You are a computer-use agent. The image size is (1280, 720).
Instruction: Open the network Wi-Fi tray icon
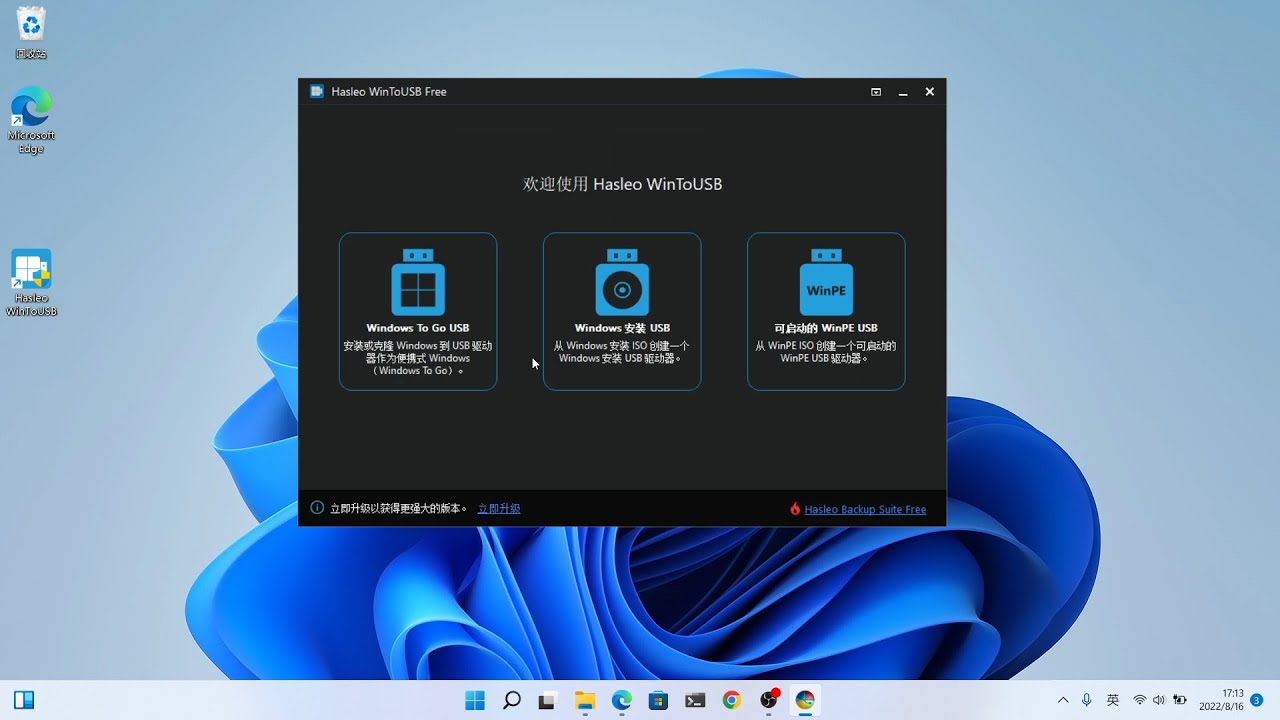1140,700
